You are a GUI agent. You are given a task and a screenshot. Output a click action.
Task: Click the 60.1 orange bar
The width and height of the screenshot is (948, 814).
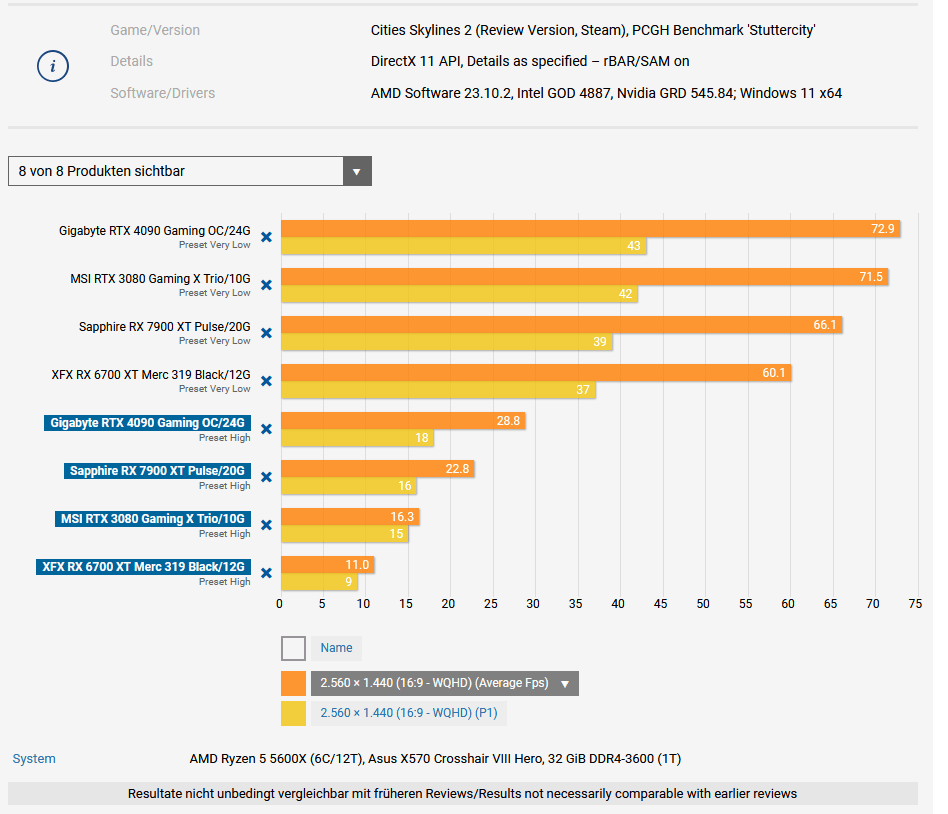[536, 373]
